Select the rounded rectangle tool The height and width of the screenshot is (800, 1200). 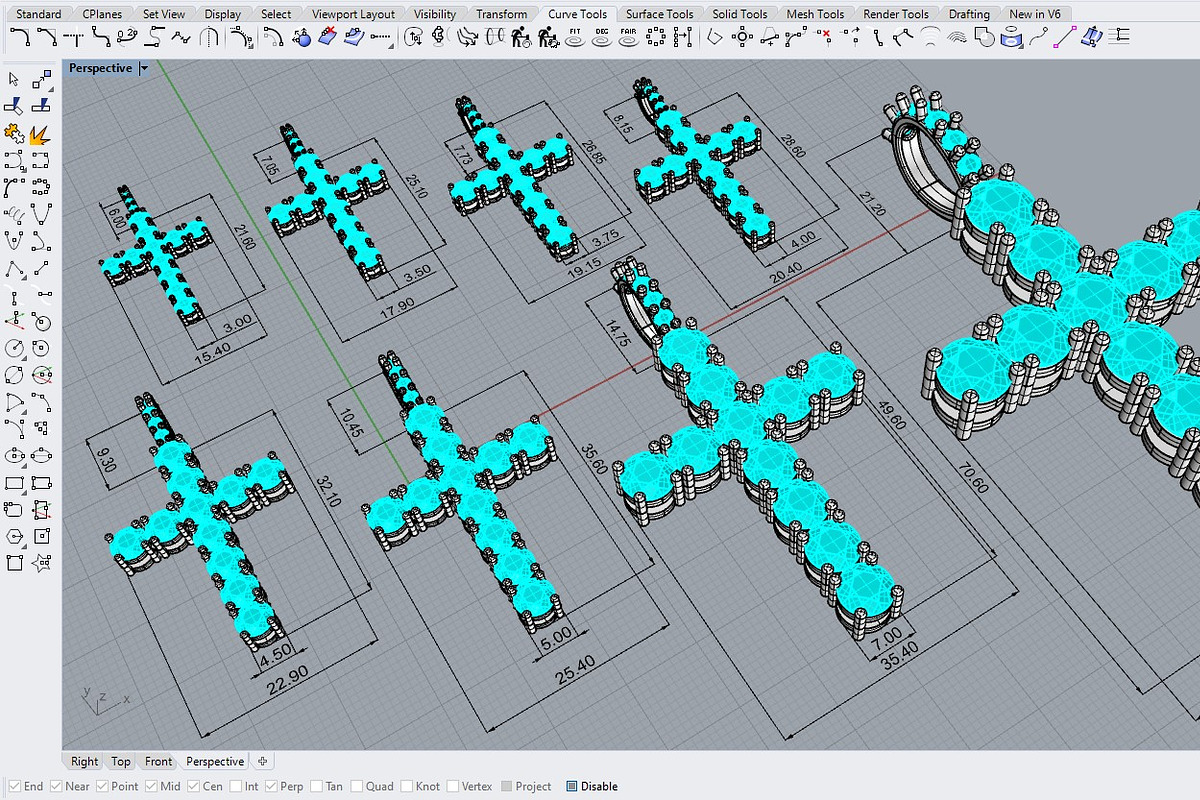(x=15, y=510)
